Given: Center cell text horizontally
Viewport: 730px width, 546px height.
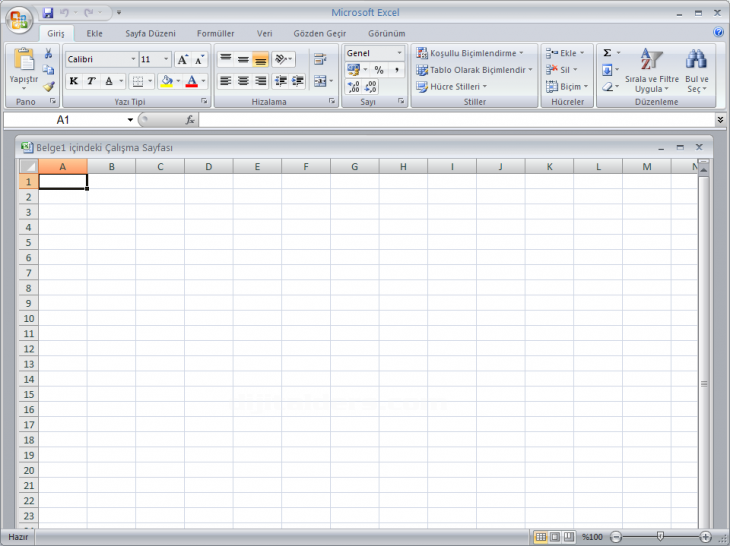Looking at the screenshot, I should [x=243, y=81].
